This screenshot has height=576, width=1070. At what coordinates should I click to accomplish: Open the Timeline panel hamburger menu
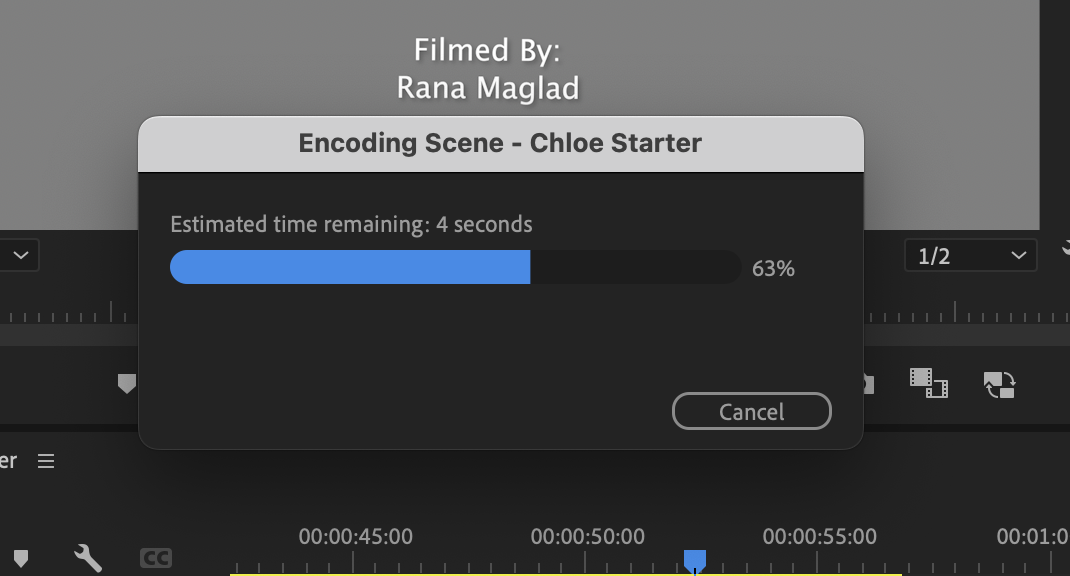(46, 461)
